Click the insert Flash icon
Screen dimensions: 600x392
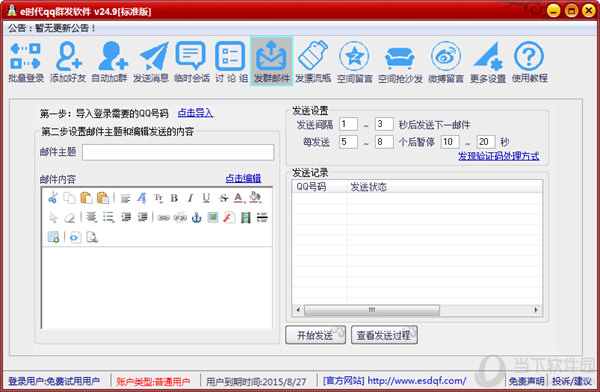click(x=229, y=217)
